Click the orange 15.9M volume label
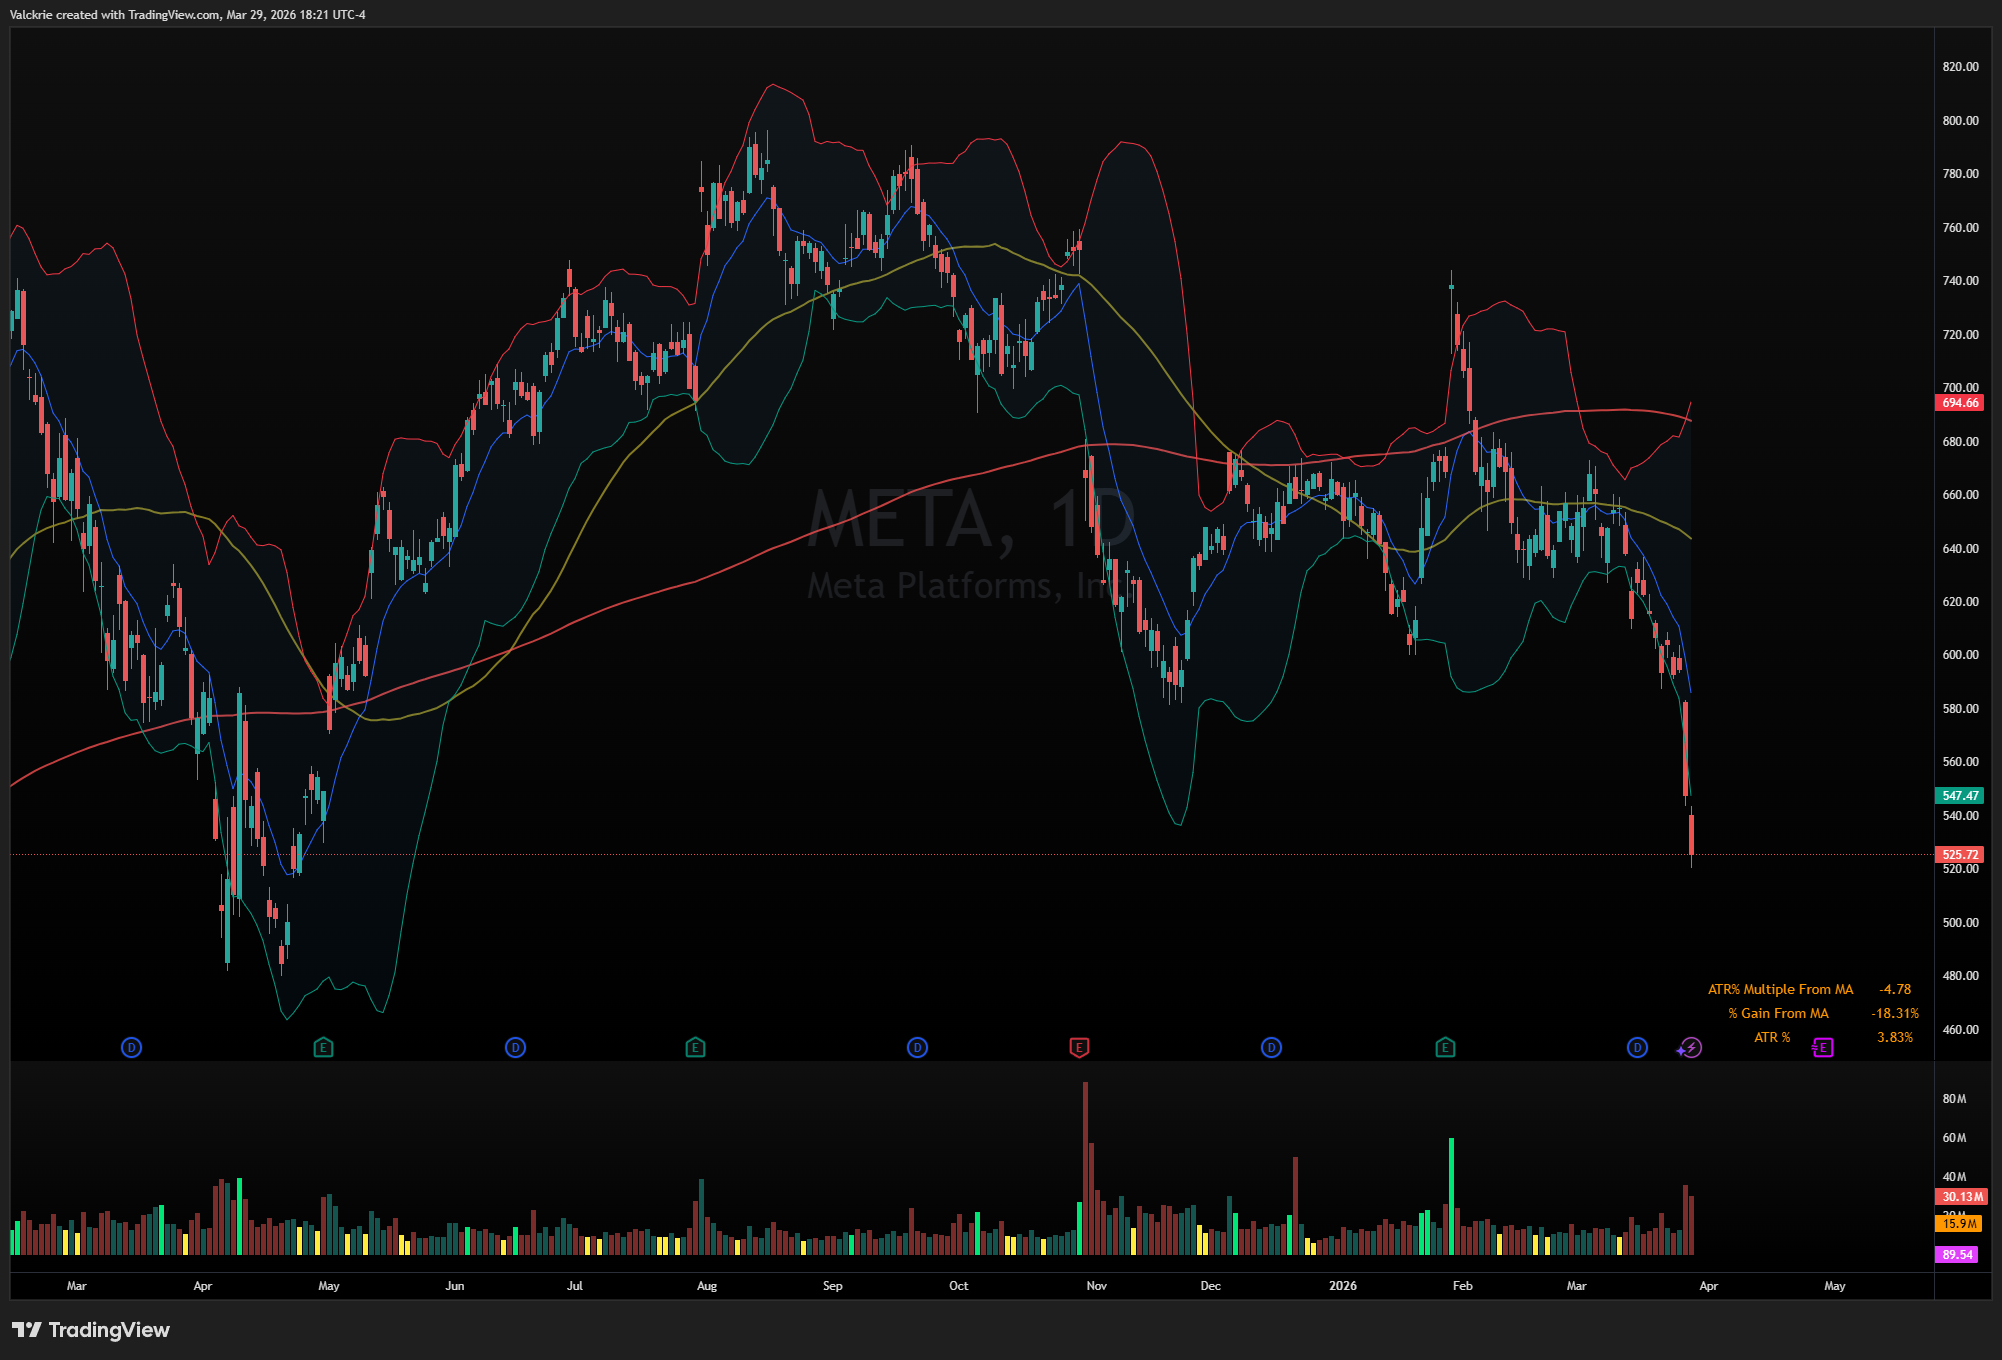This screenshot has height=1360, width=2002. tap(1960, 1224)
